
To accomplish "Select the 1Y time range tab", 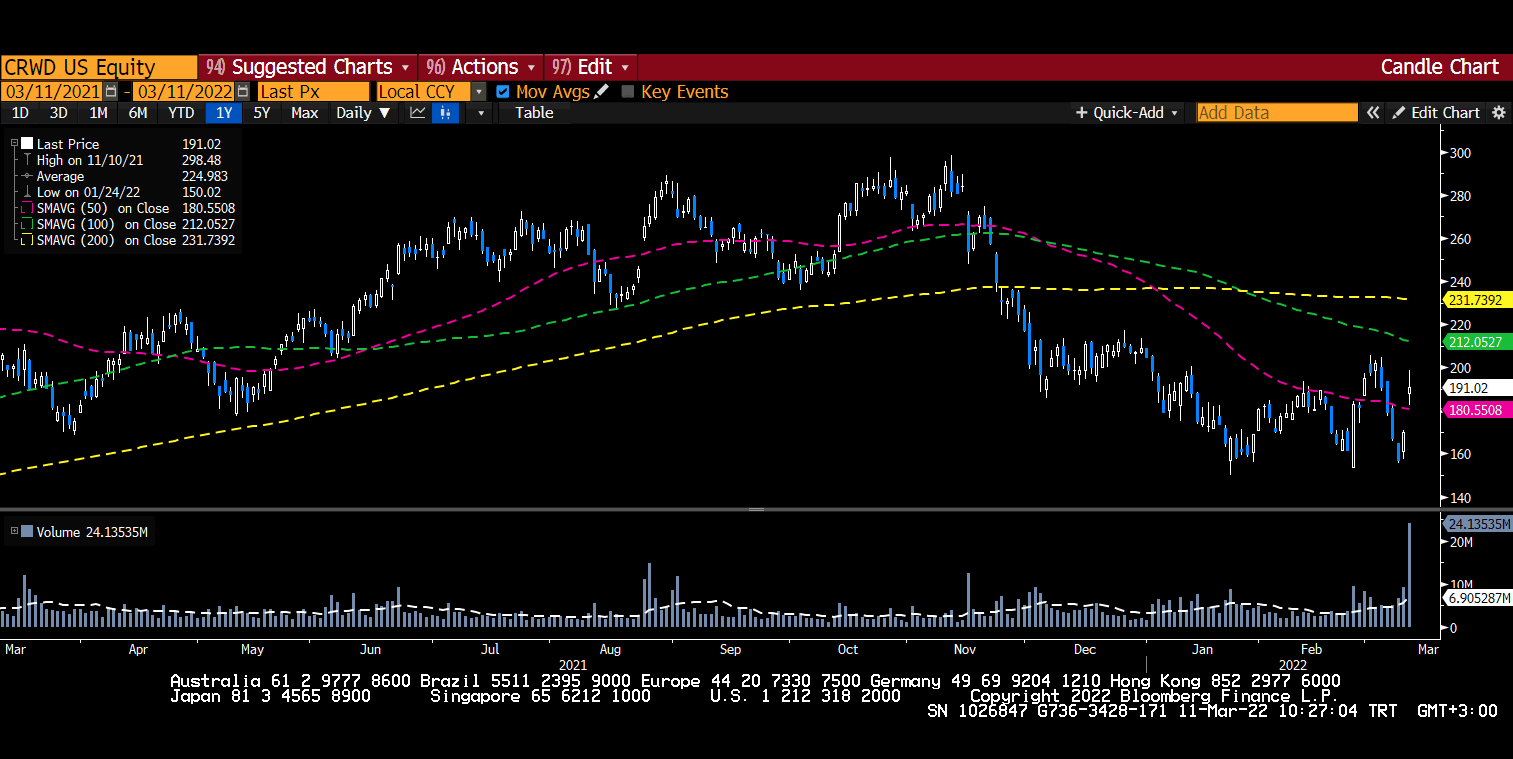I will pos(224,113).
